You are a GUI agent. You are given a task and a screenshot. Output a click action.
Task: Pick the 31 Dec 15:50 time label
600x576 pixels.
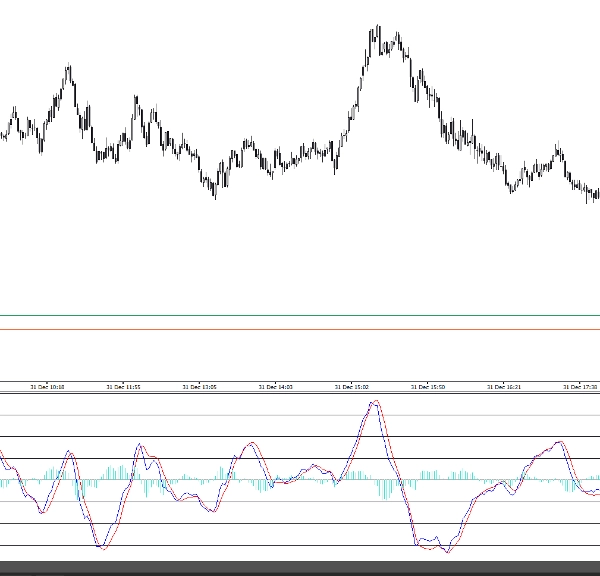pyautogui.click(x=427, y=386)
